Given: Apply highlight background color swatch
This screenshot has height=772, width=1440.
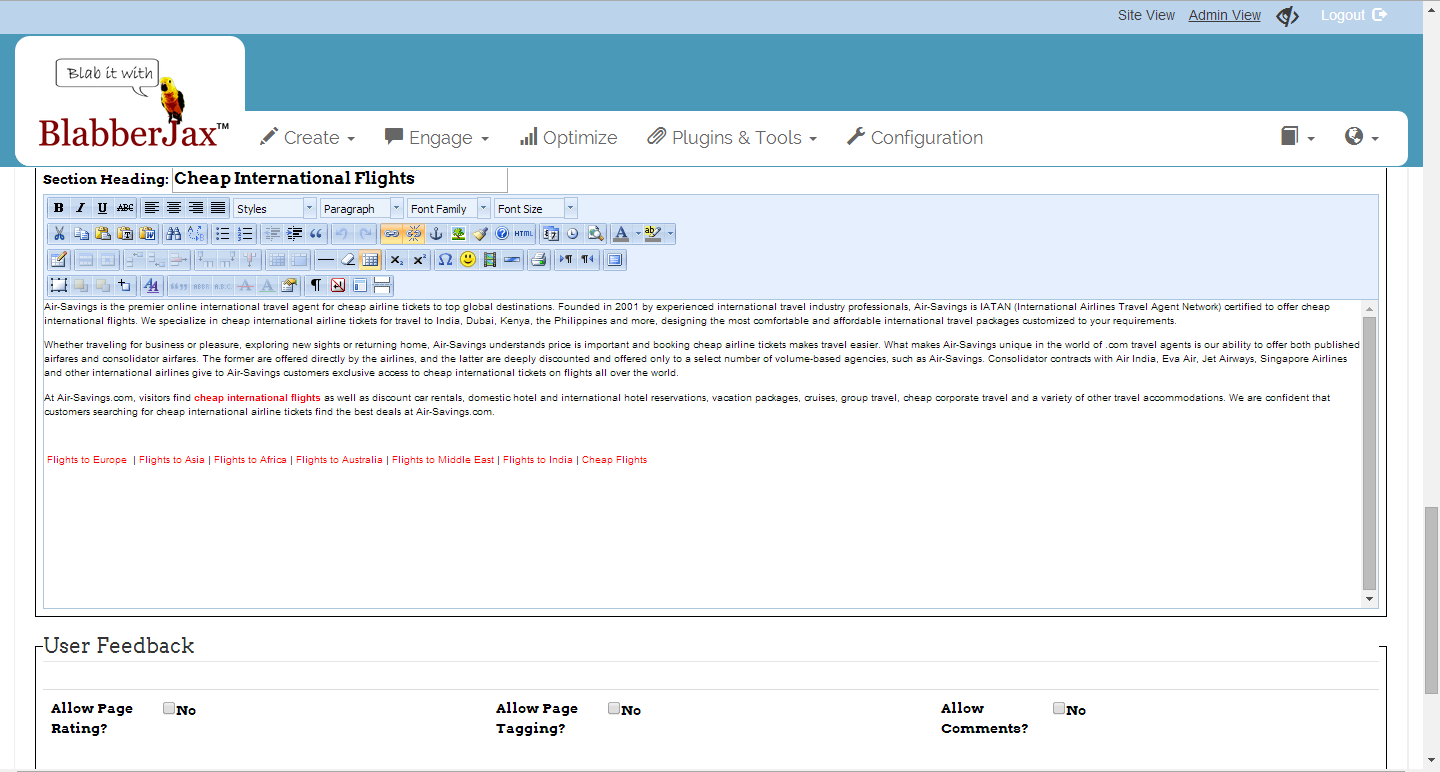Looking at the screenshot, I should [x=654, y=234].
